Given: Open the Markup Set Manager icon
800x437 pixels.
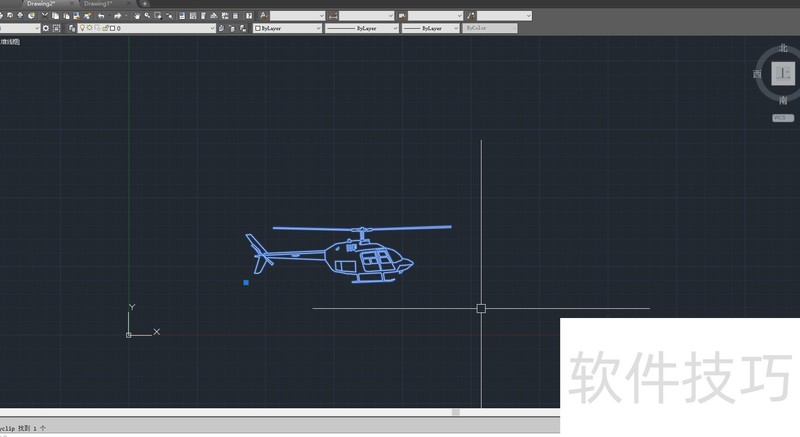Looking at the screenshot, I should pyautogui.click(x=224, y=16).
